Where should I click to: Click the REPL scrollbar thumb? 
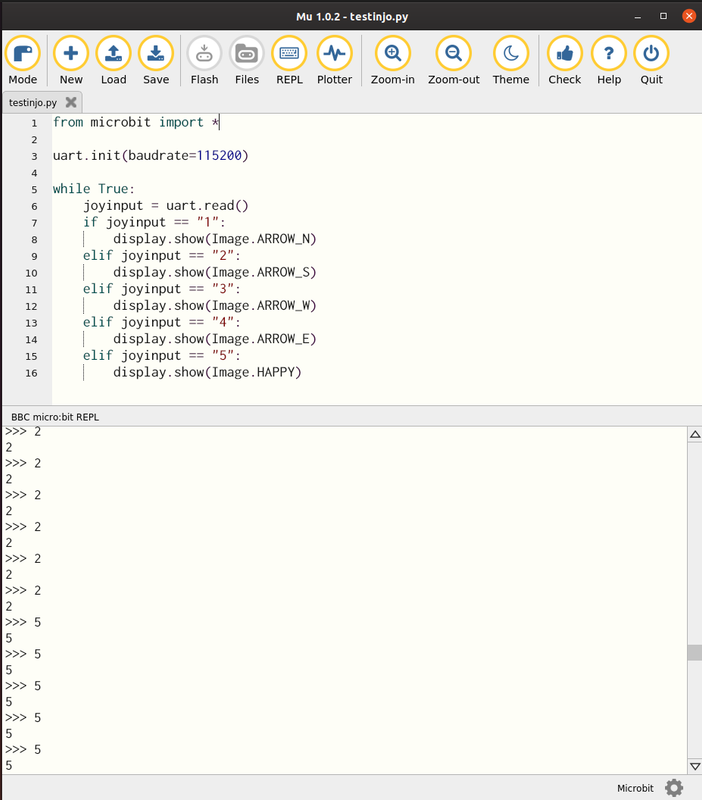[695, 653]
